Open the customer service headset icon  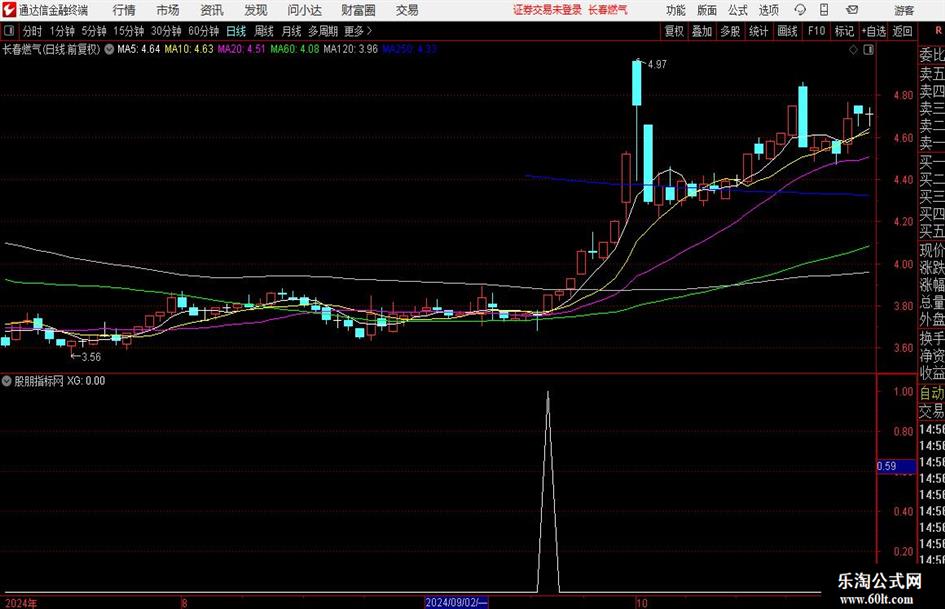click(800, 10)
